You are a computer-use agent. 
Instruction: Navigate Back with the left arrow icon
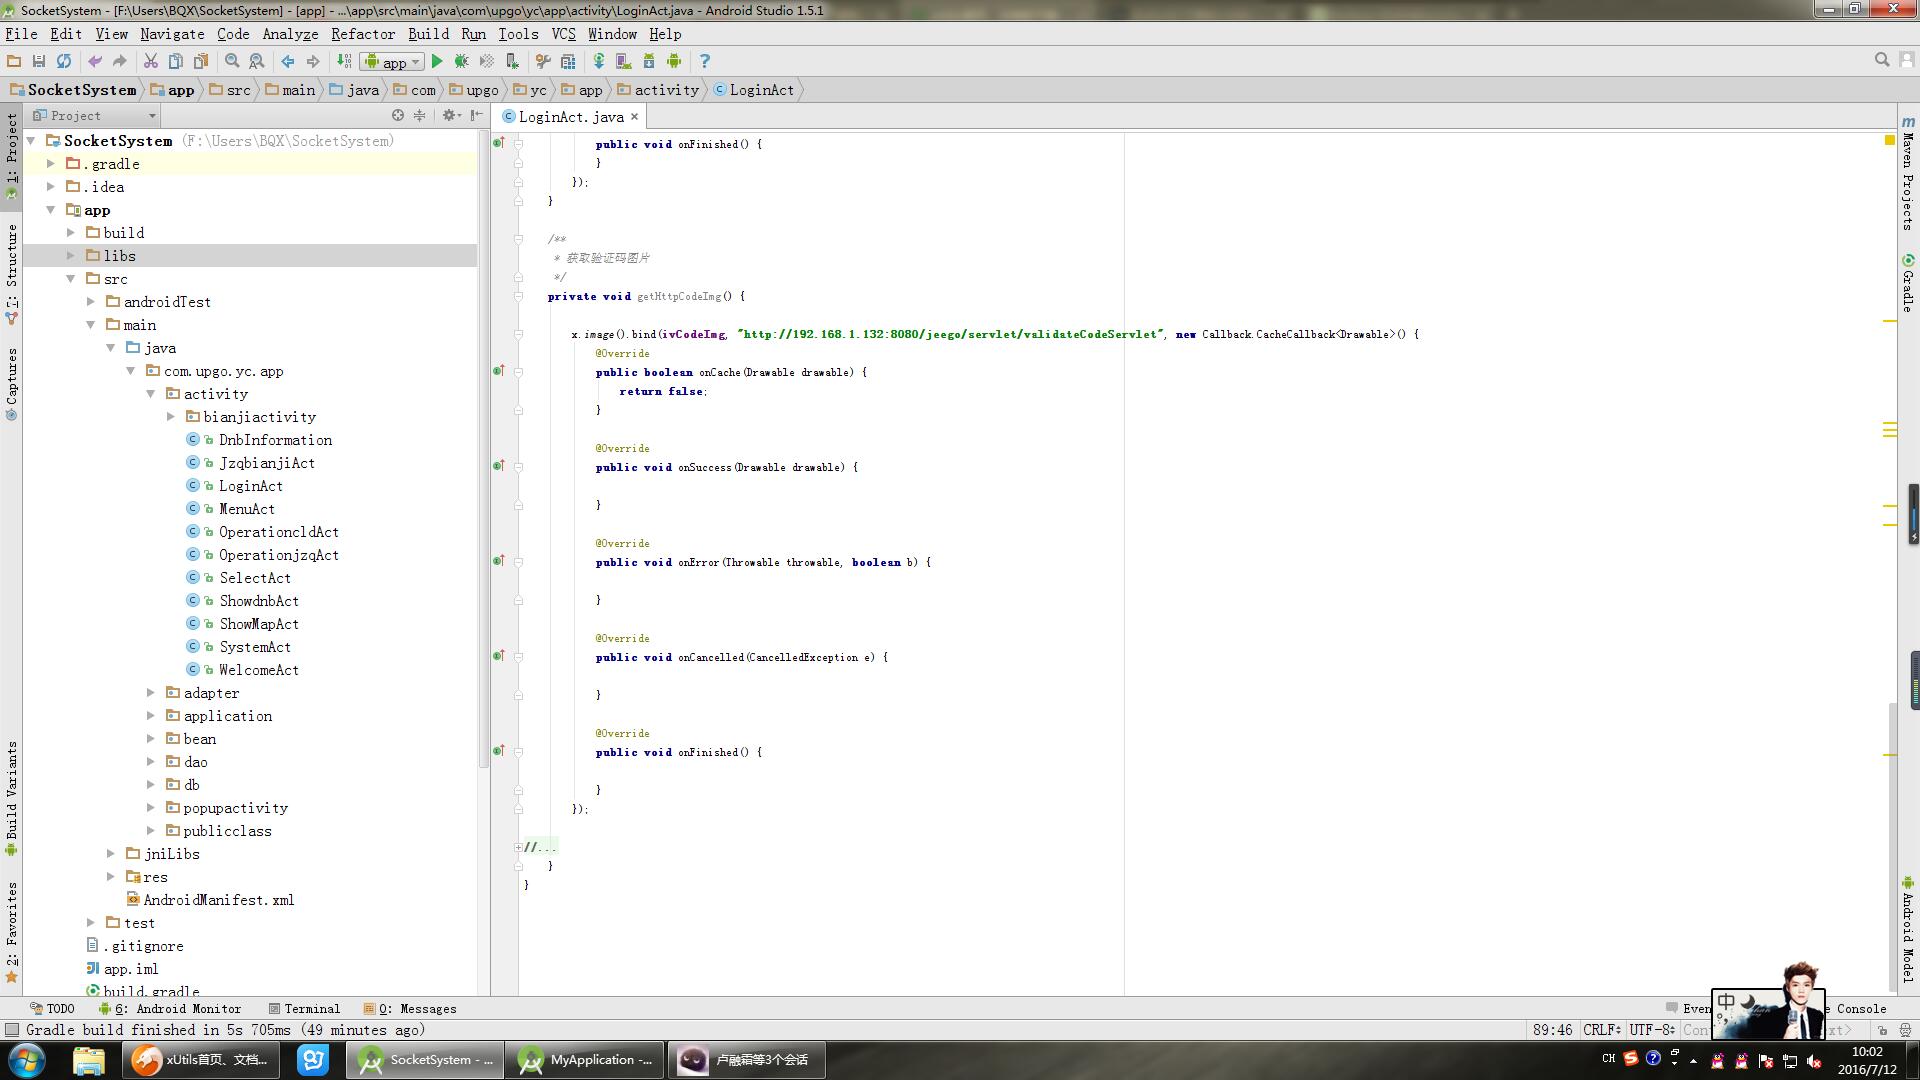click(288, 61)
